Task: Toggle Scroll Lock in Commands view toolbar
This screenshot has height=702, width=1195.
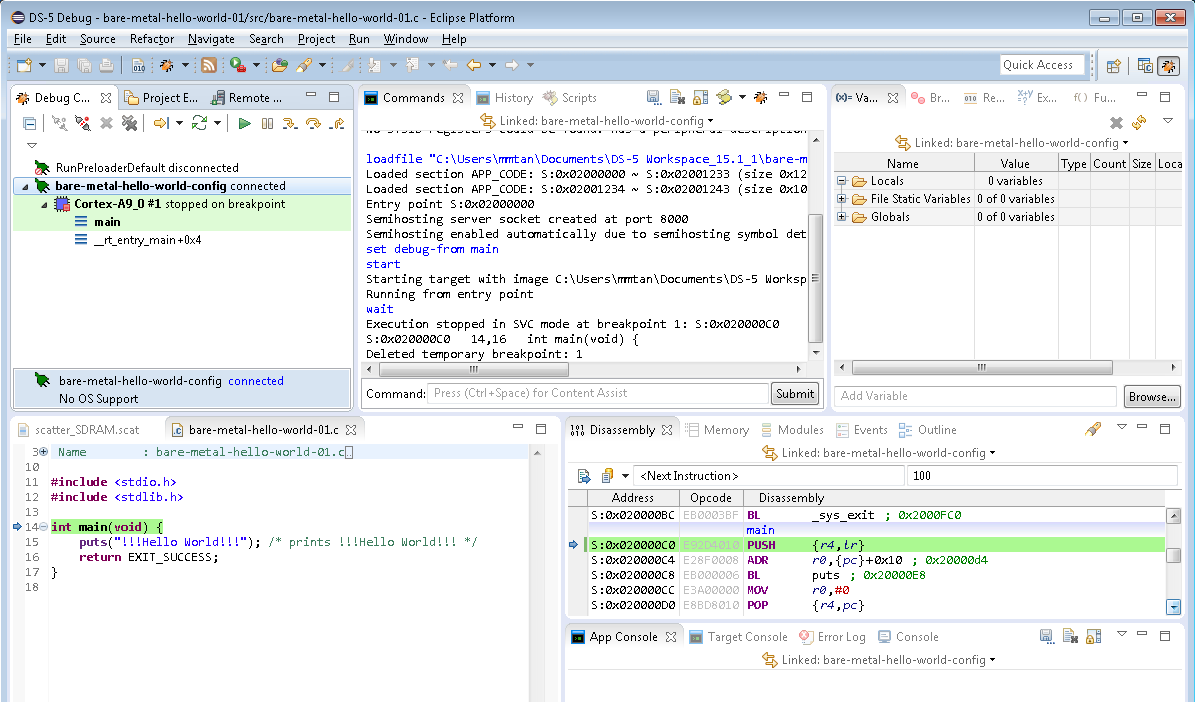Action: tap(700, 97)
